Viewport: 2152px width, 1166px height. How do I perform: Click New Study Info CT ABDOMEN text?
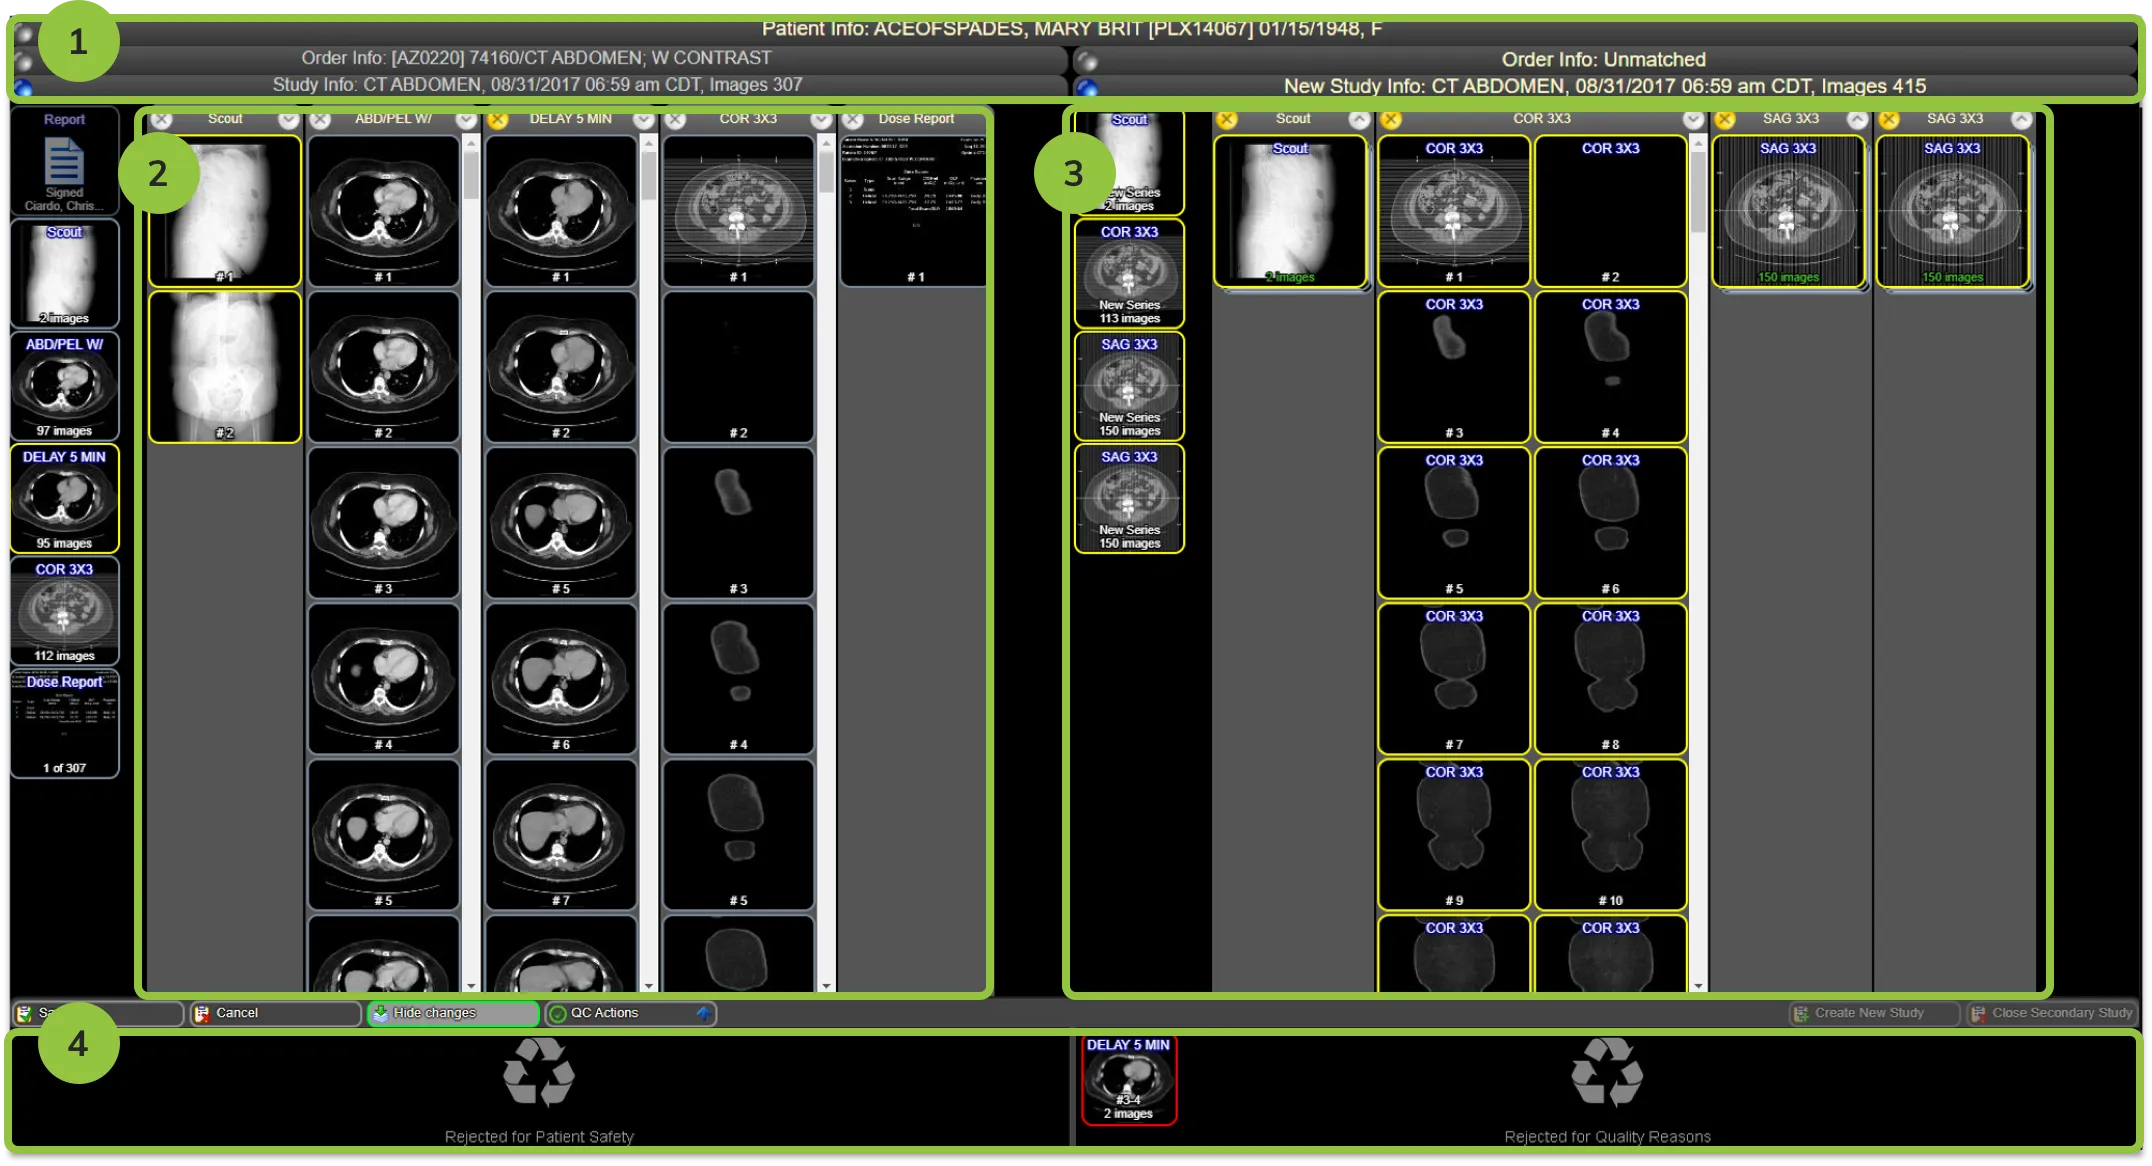[1604, 87]
